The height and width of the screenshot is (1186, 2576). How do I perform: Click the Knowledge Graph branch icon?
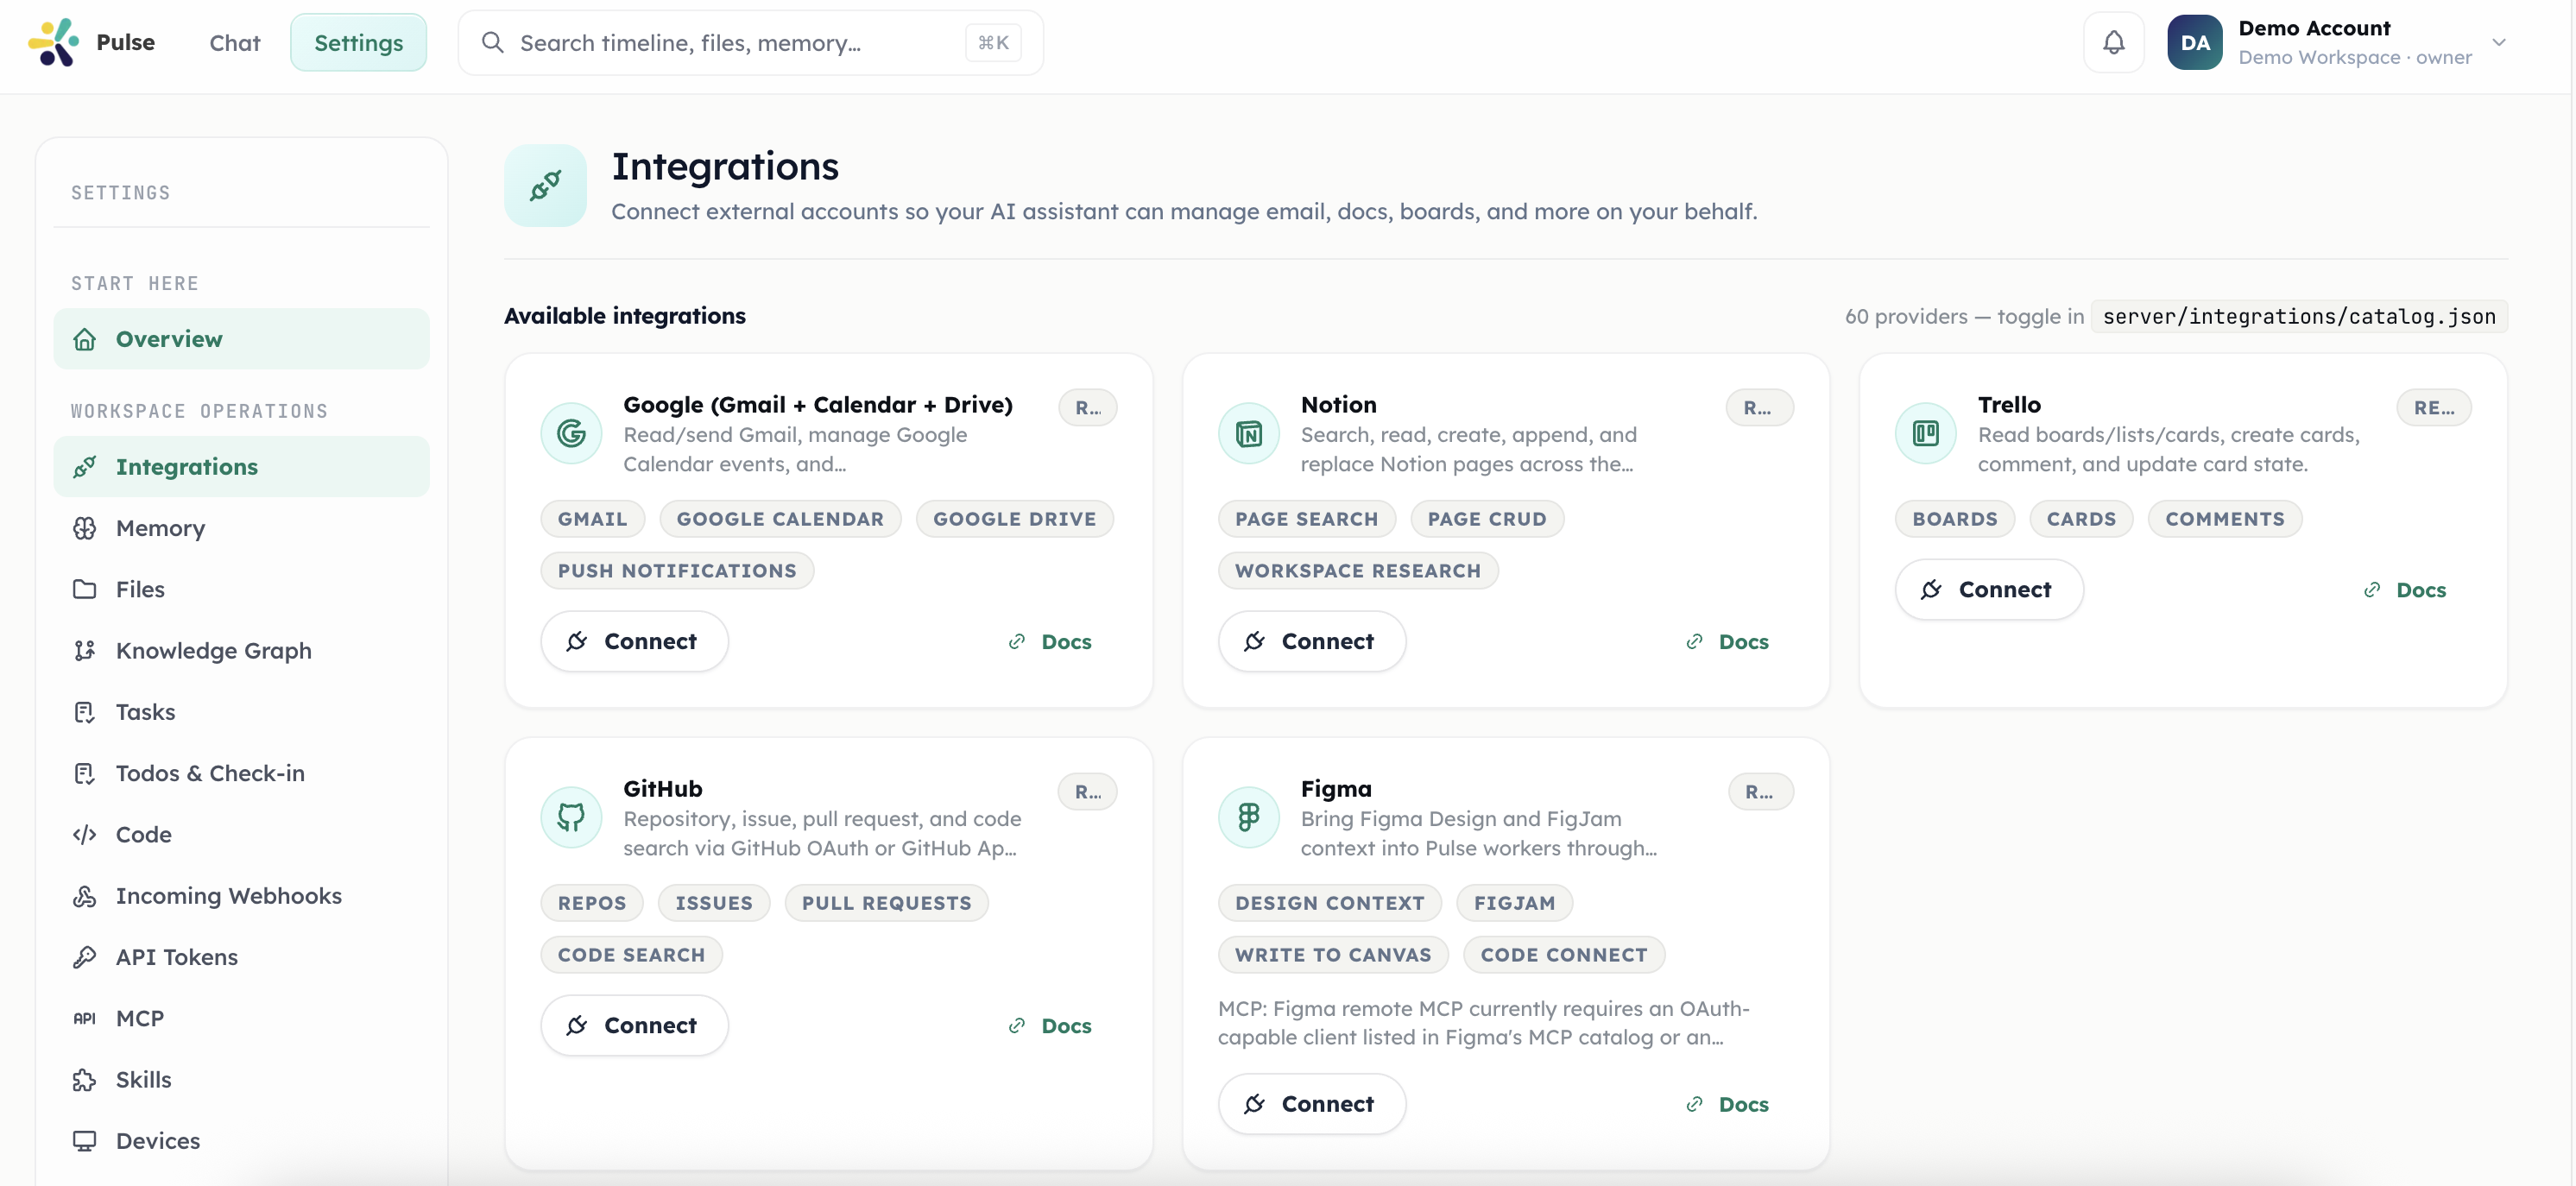[x=84, y=650]
